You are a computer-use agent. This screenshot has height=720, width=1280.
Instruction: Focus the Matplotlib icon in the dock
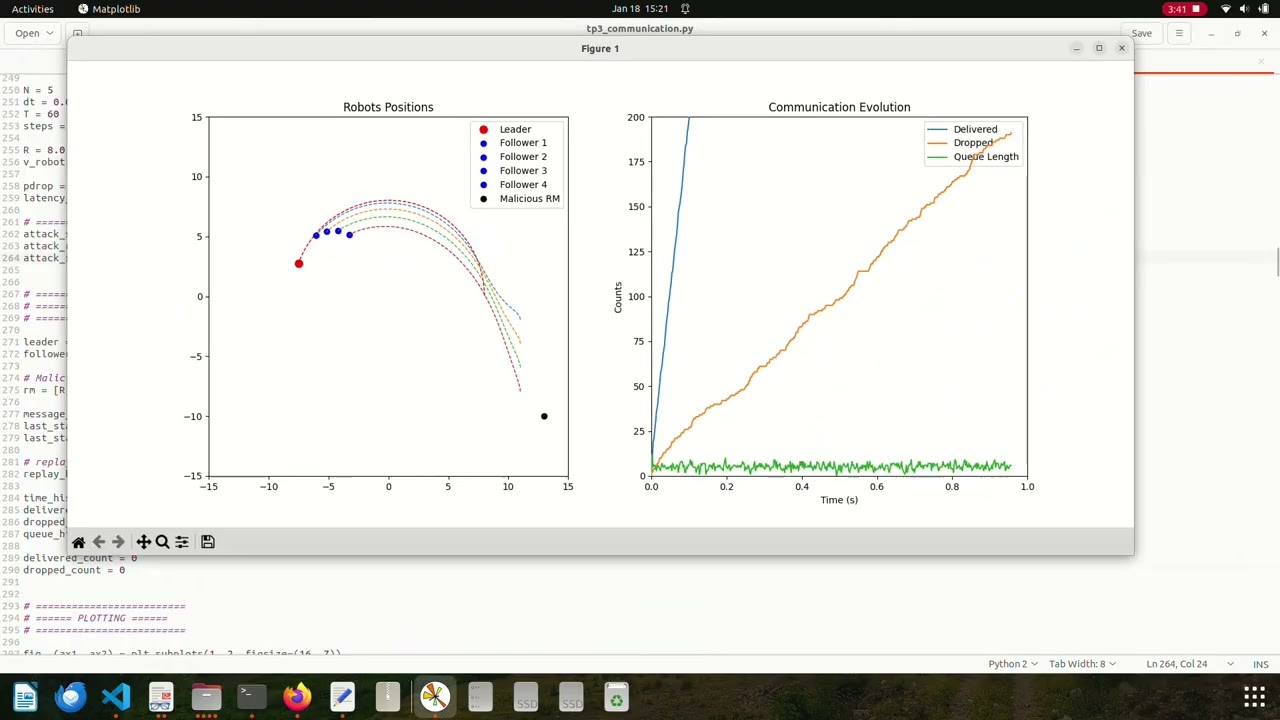434,697
